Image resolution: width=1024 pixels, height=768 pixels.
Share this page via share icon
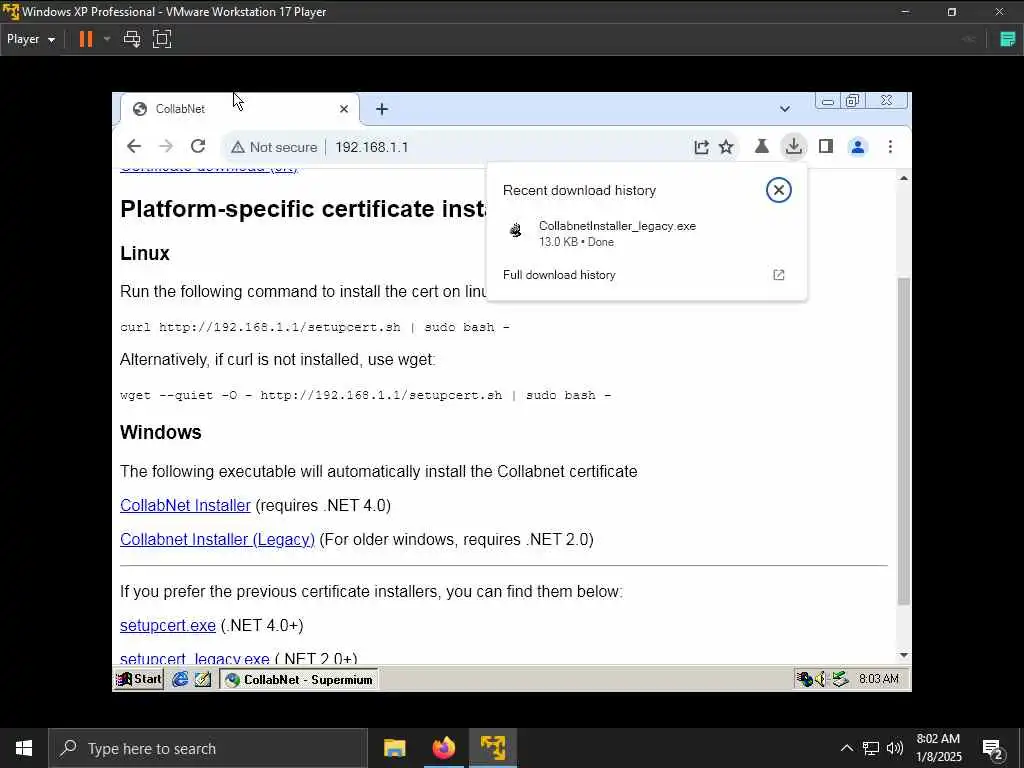pos(701,147)
